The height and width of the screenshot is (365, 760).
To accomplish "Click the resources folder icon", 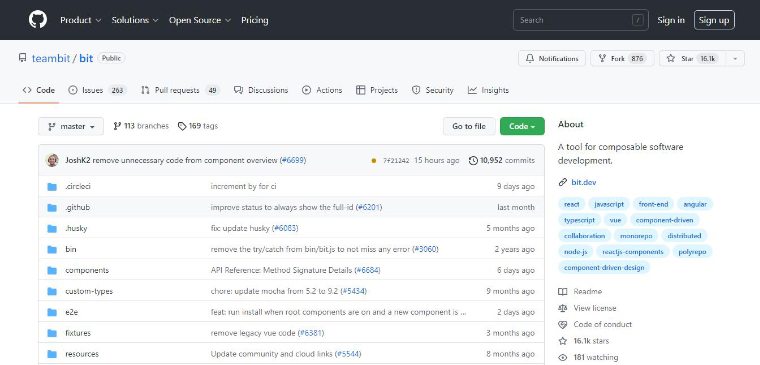I will [x=52, y=354].
